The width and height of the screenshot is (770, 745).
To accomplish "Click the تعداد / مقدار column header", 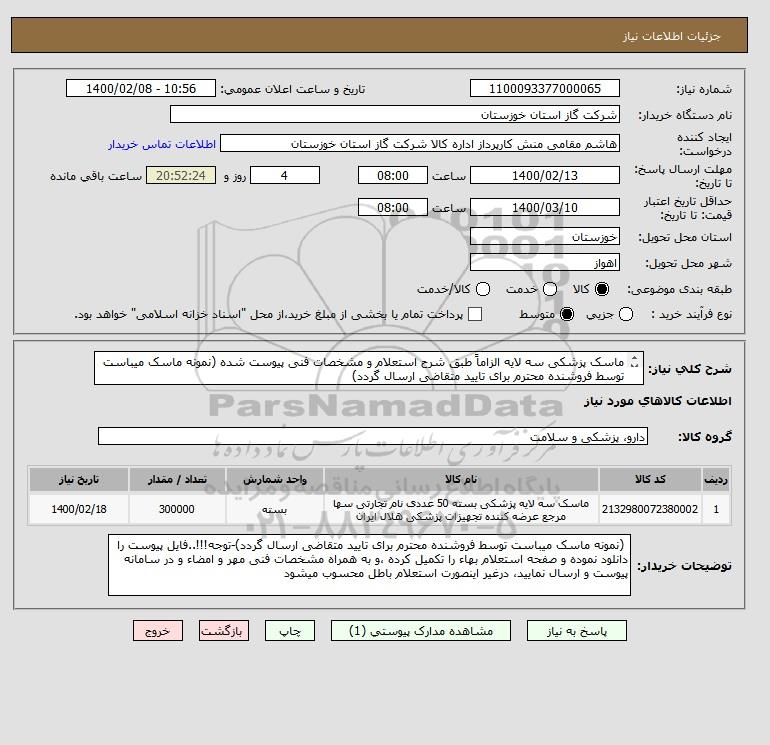I will pos(177,479).
